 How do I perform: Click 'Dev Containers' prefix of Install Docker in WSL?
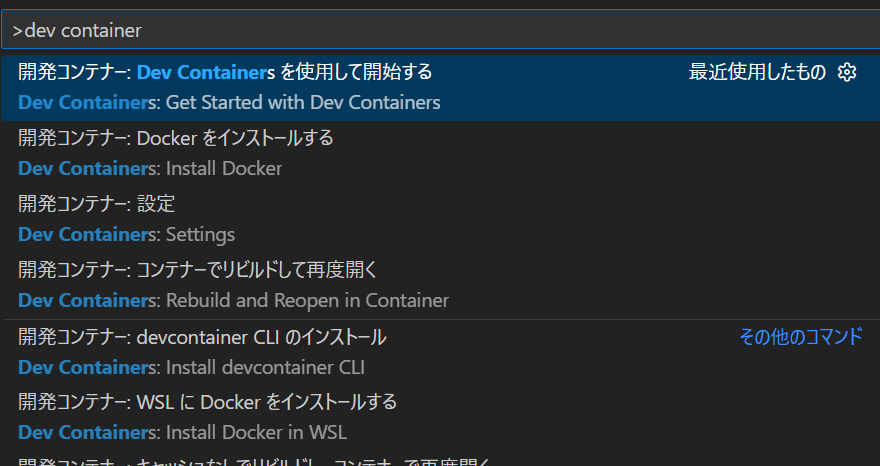point(86,432)
